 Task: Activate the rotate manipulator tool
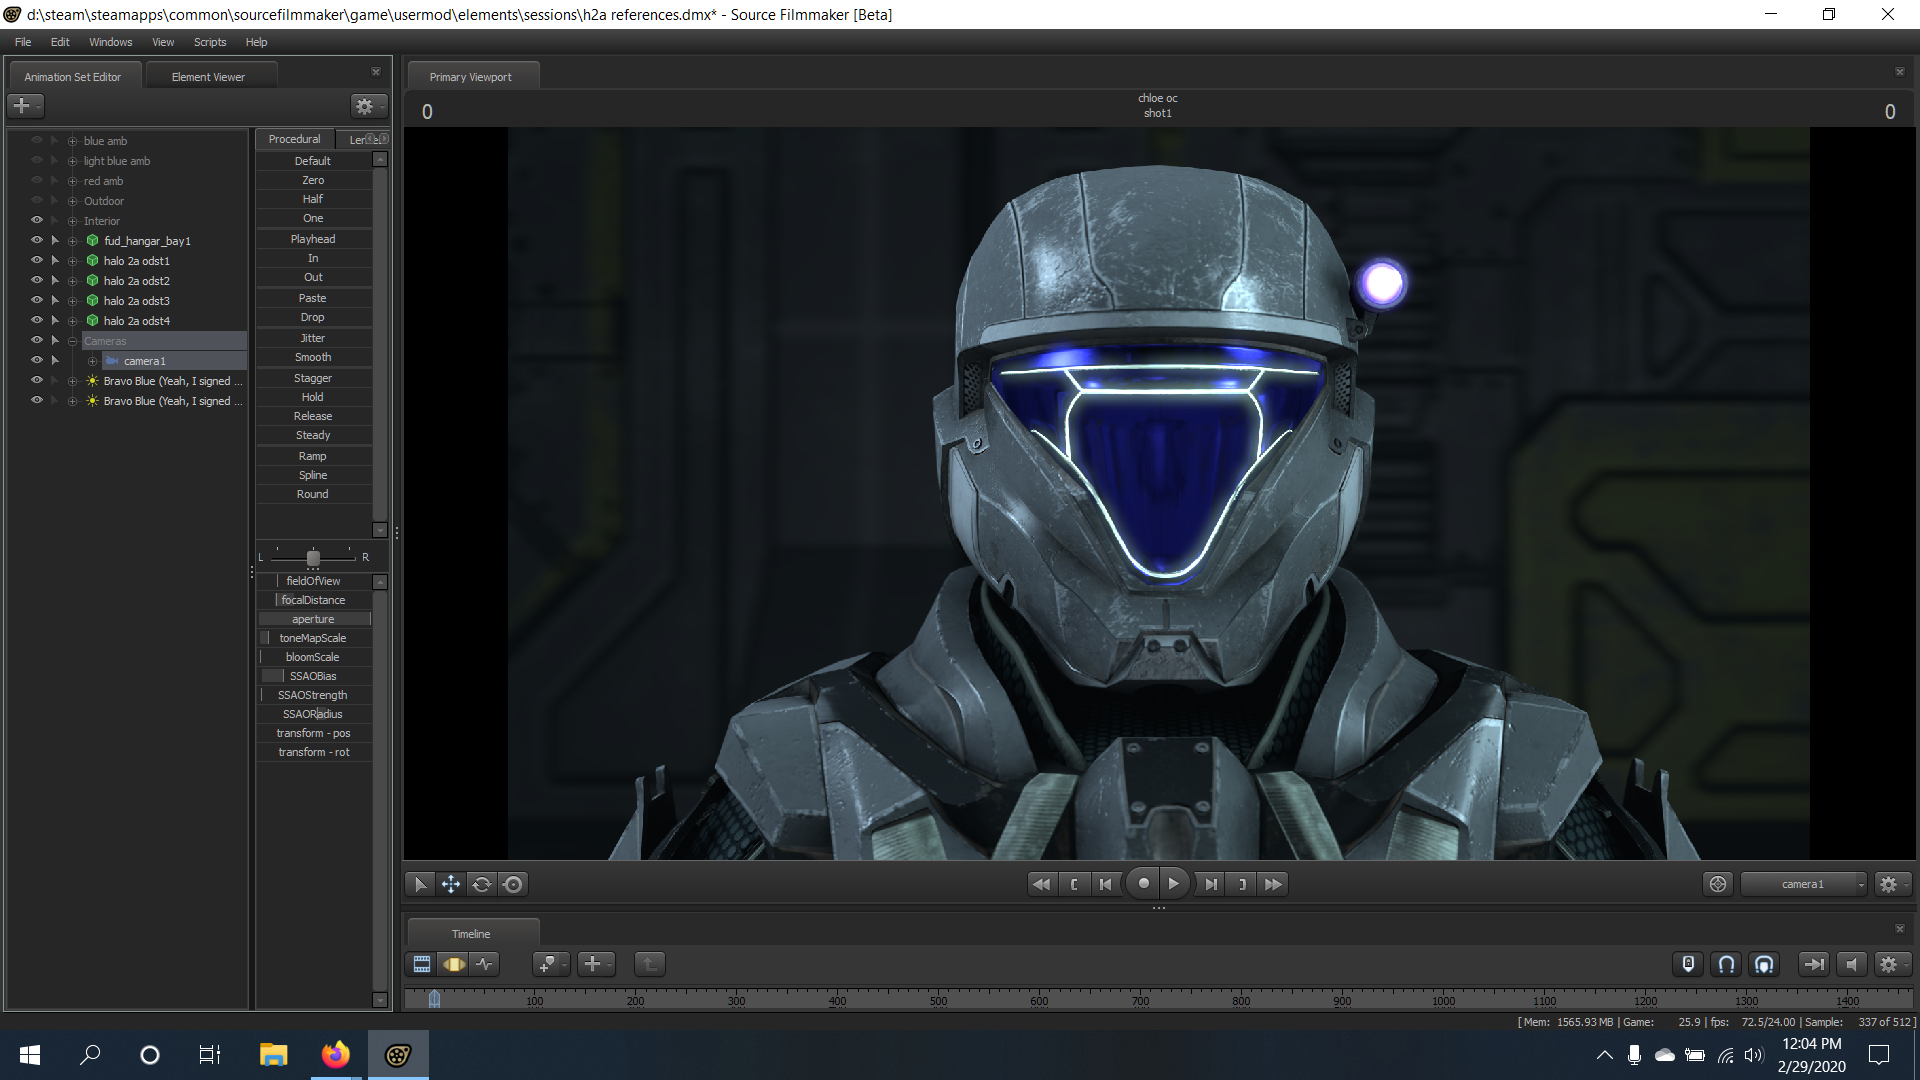tap(482, 884)
